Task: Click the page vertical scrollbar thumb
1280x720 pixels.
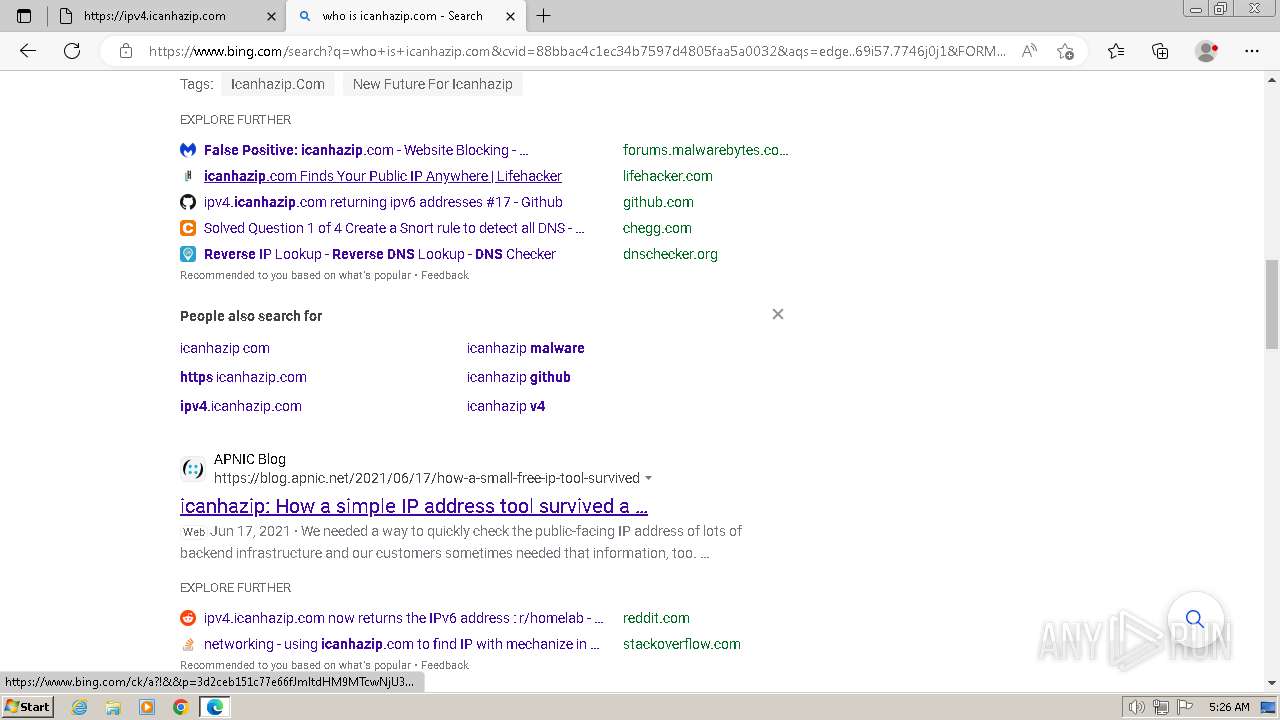Action: (1272, 304)
